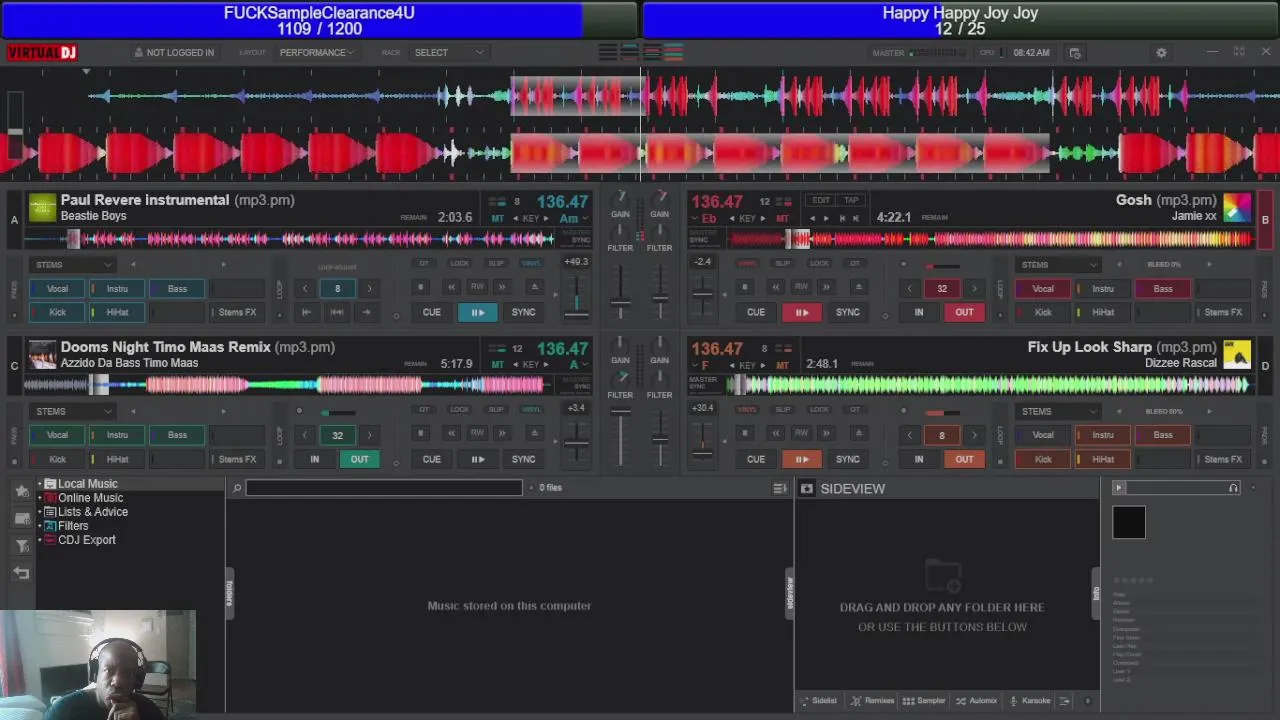Toggle Vocal stem on deck A

pyautogui.click(x=57, y=289)
